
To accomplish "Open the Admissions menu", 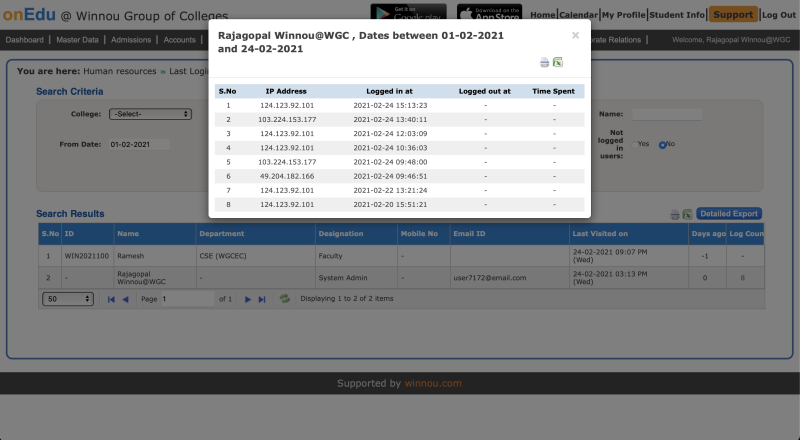I will [129, 40].
